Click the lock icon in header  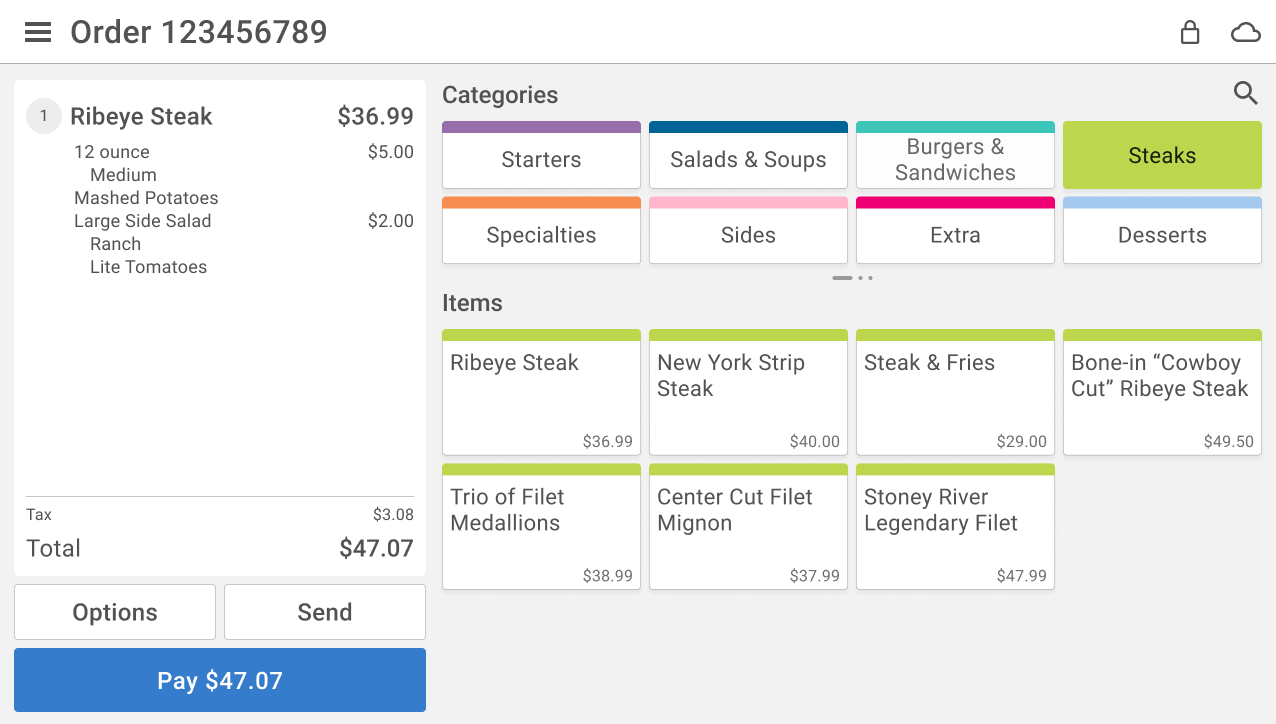(1189, 33)
